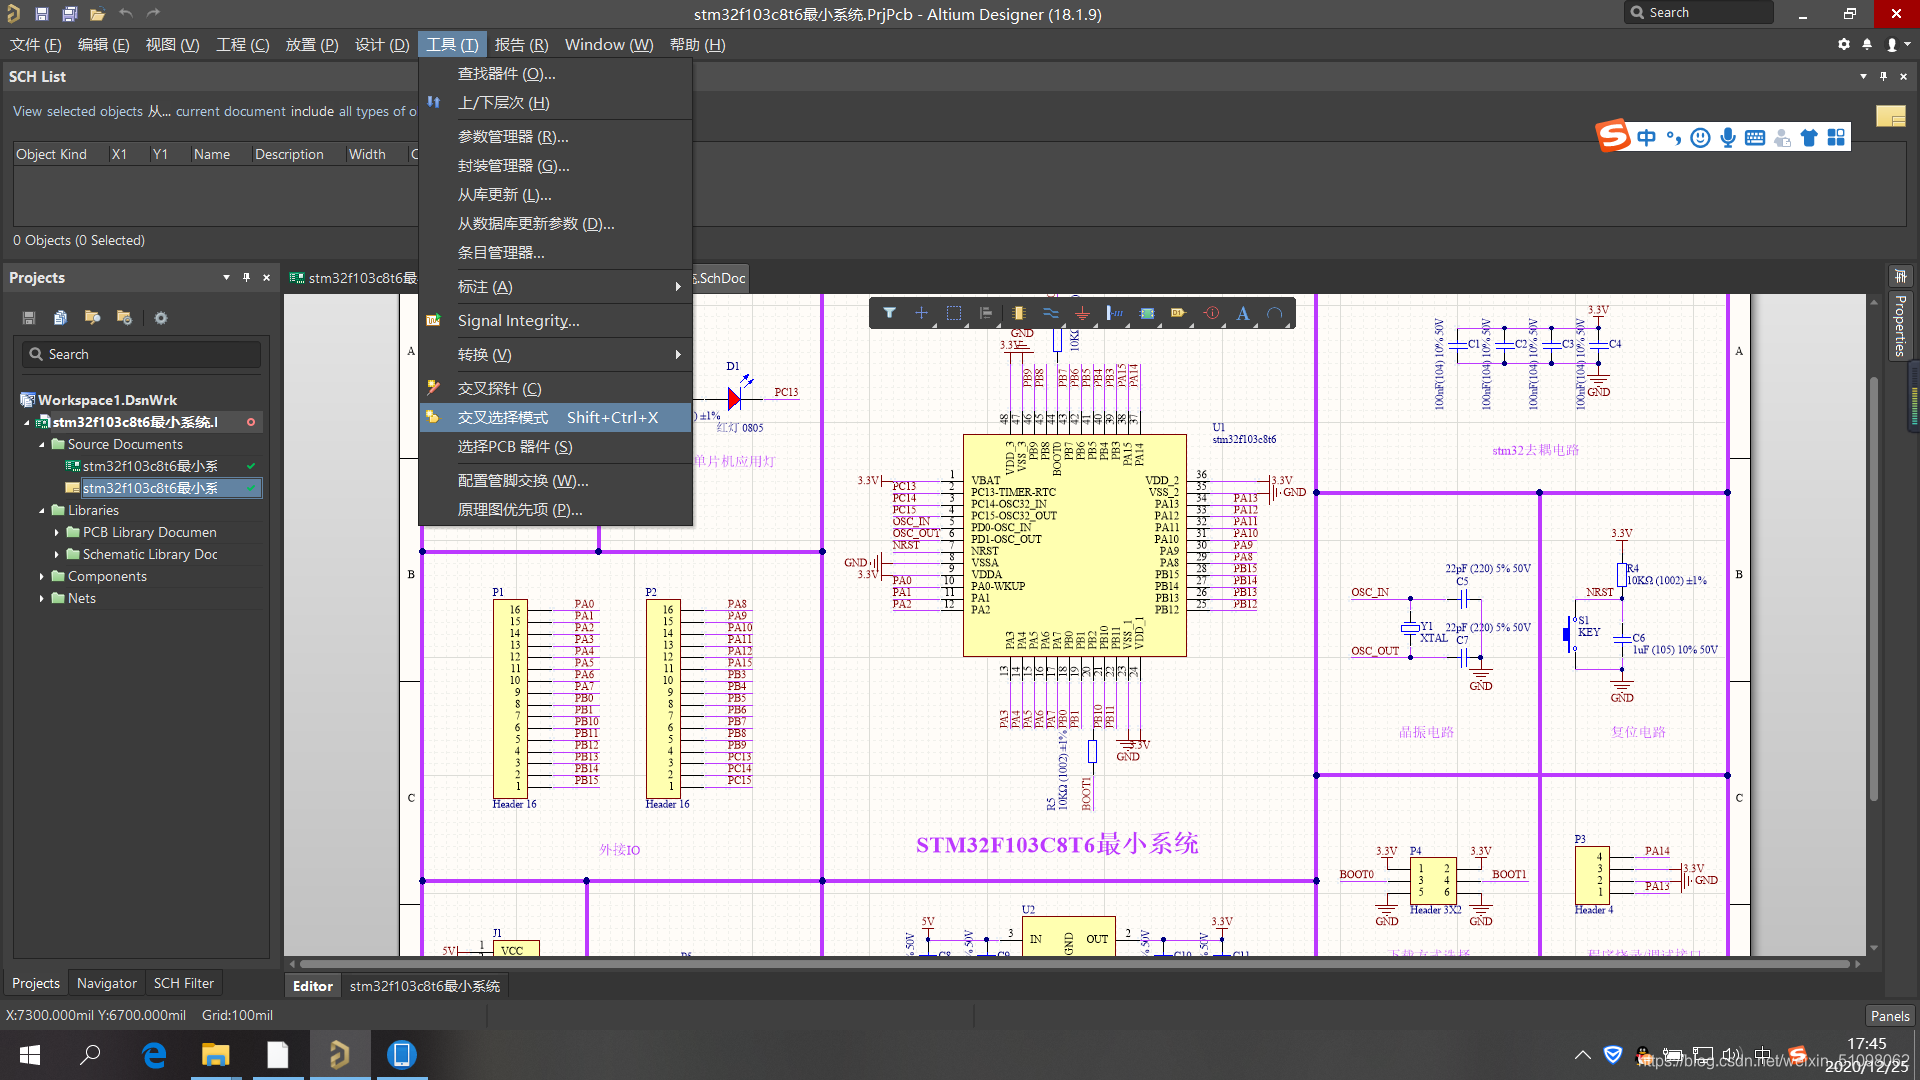Click the no-ERC marker icon in toolbar

click(x=1212, y=313)
